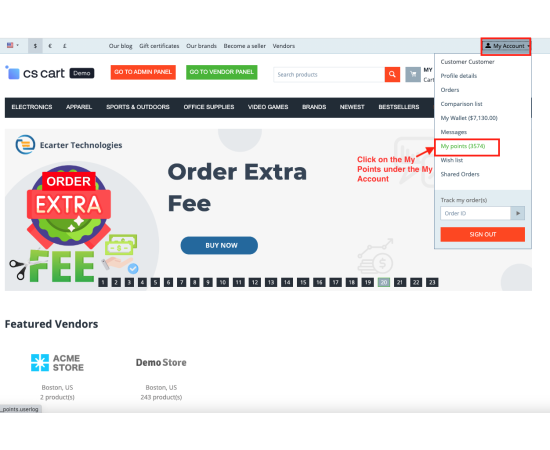Click the Ecarter Technologies logo icon

click(x=25, y=145)
